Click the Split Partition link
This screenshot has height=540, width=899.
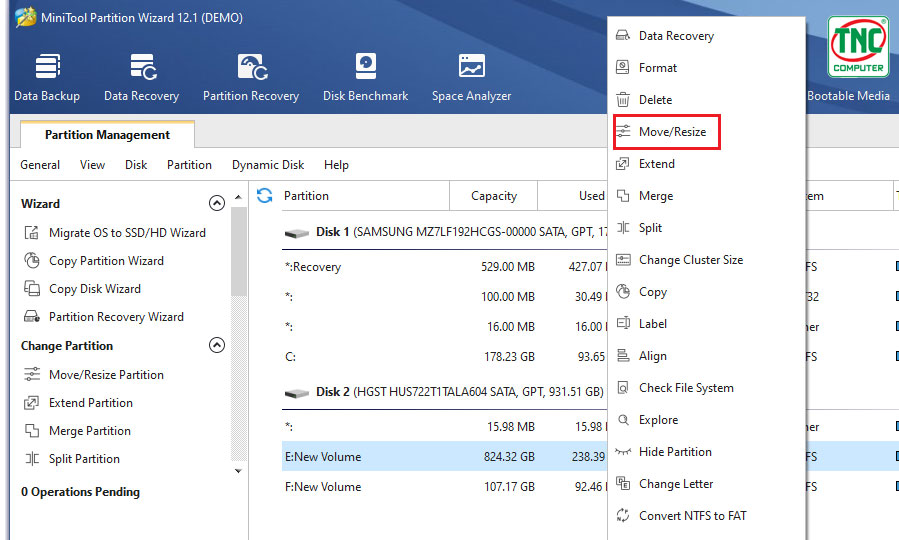point(84,459)
